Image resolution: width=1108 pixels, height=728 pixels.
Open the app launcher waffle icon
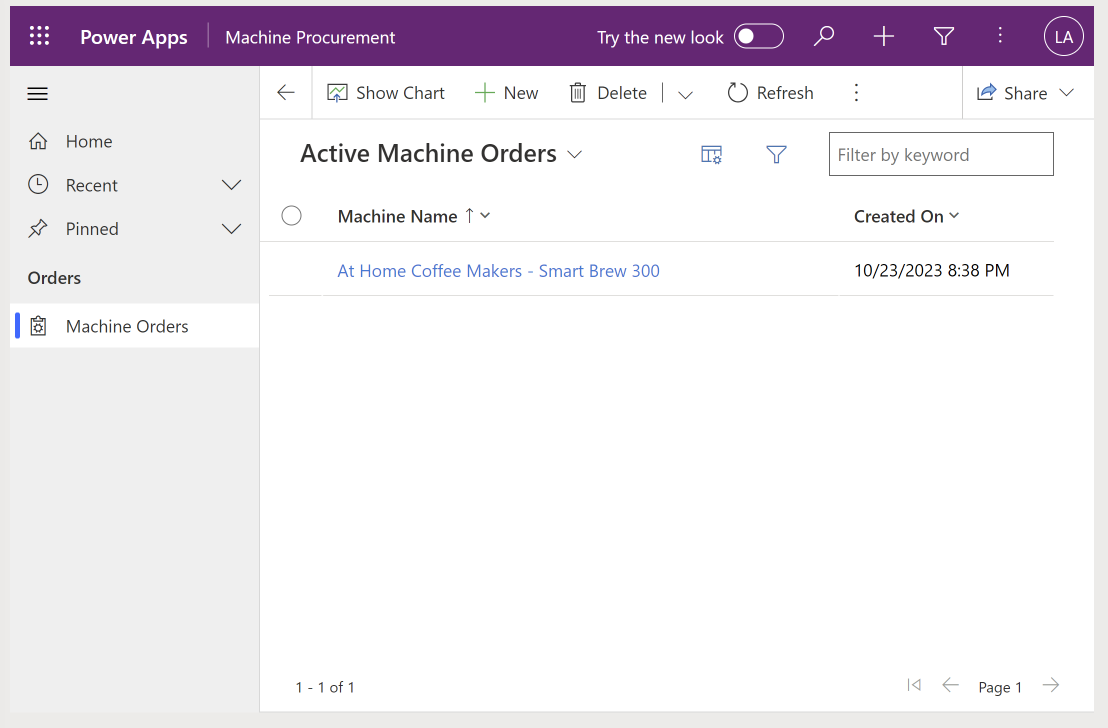pos(40,36)
